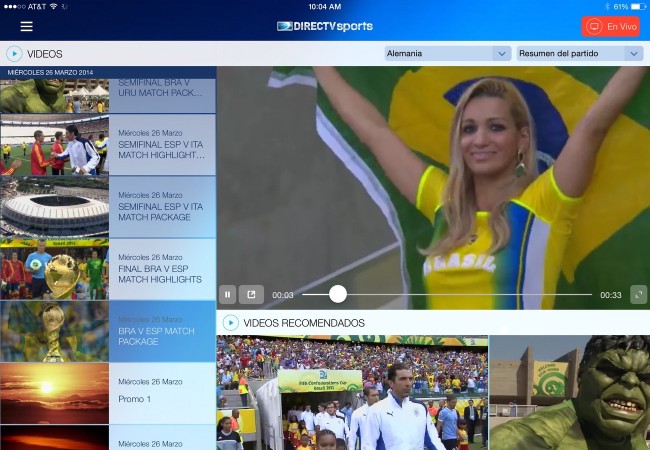Image resolution: width=650 pixels, height=450 pixels.
Task: Click the 00:03 elapsed time label
Action: tap(282, 295)
